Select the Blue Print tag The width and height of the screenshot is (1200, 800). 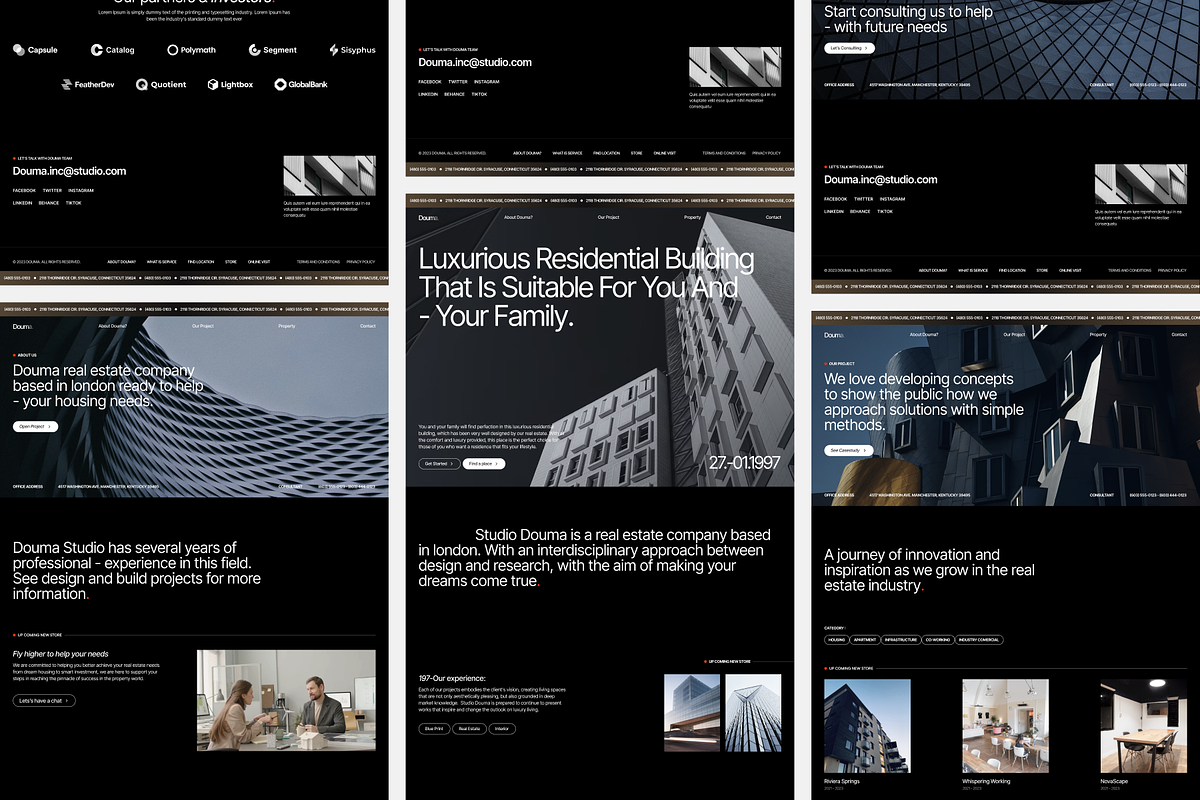[434, 729]
